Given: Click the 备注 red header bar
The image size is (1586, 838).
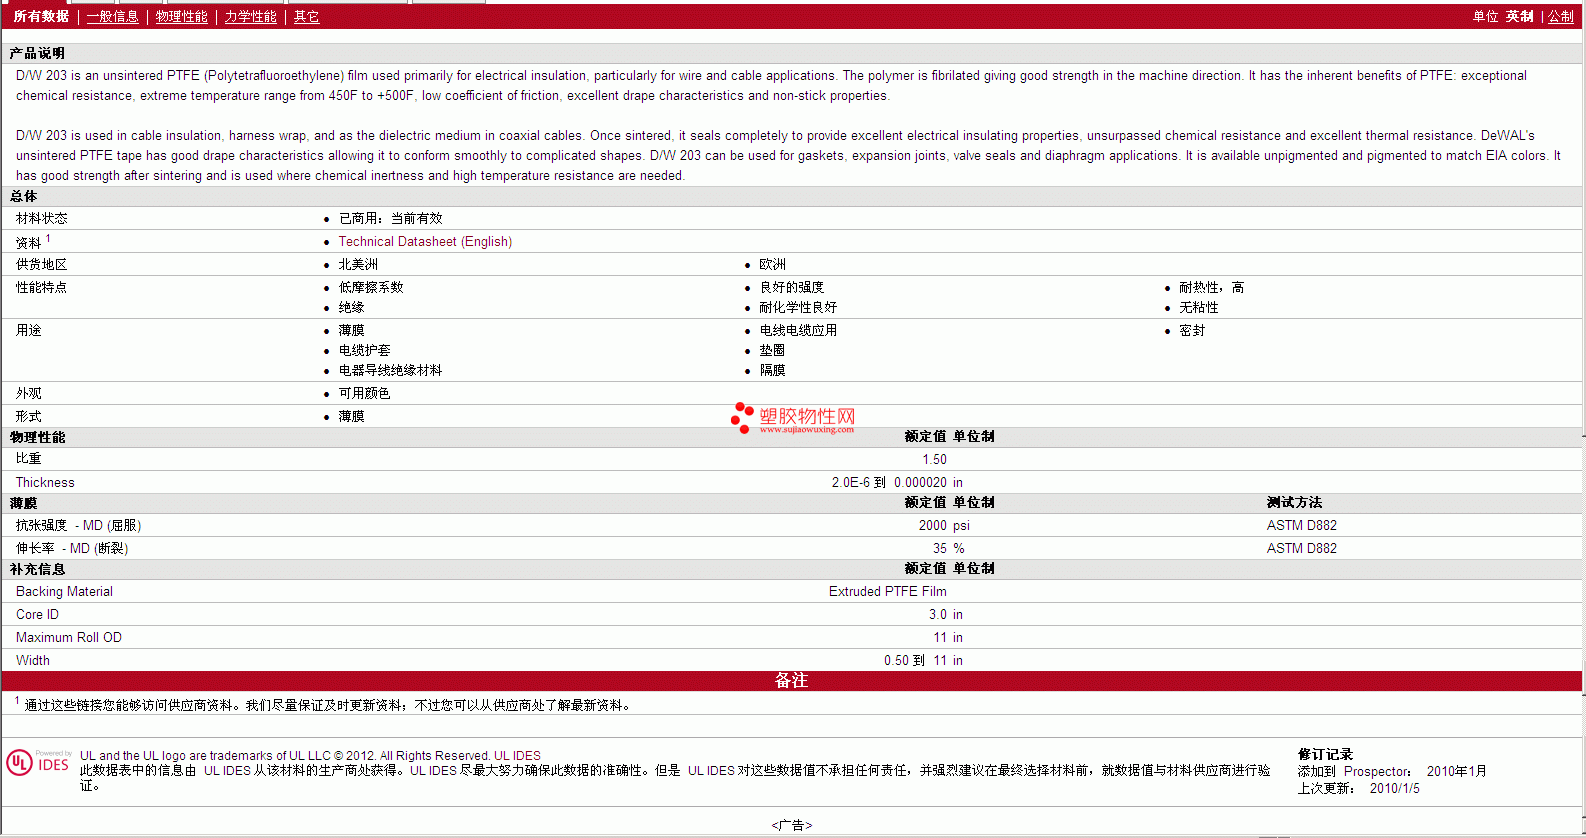Looking at the screenshot, I should point(792,681).
